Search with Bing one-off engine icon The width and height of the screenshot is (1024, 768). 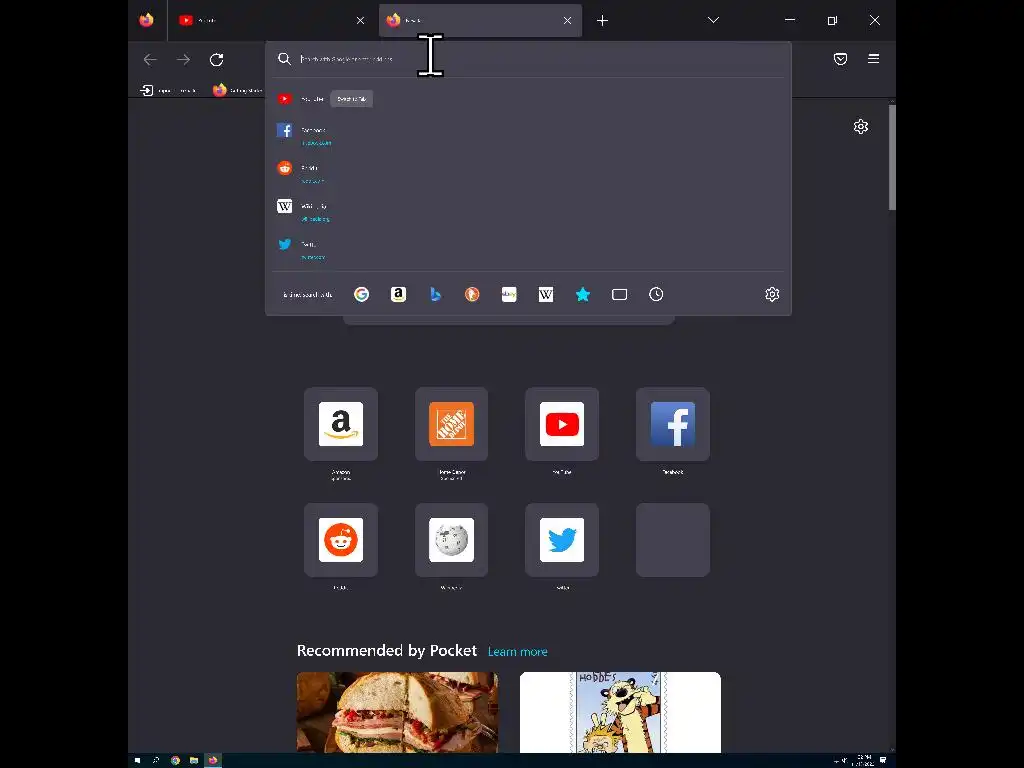coord(436,295)
